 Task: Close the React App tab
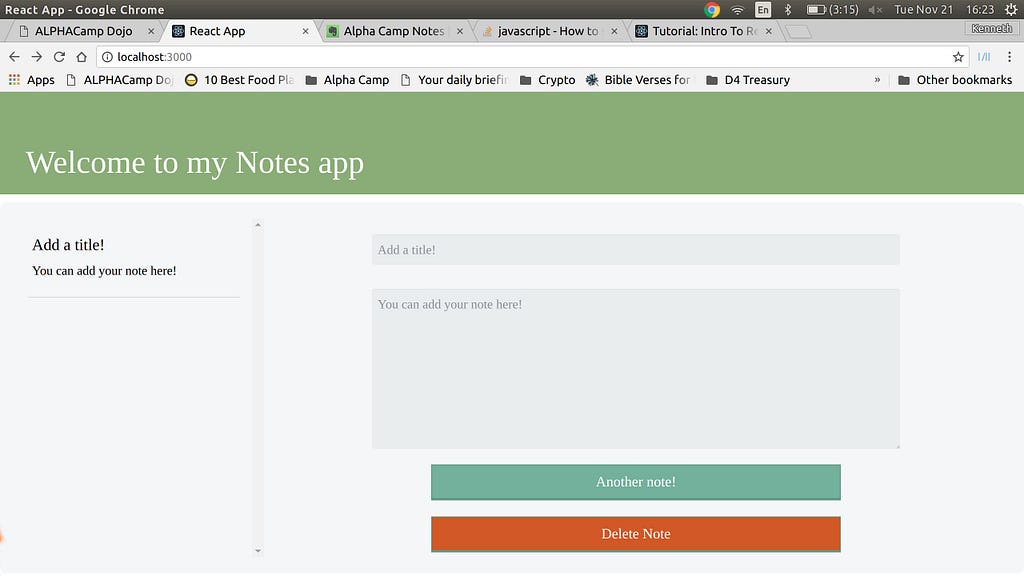(305, 31)
